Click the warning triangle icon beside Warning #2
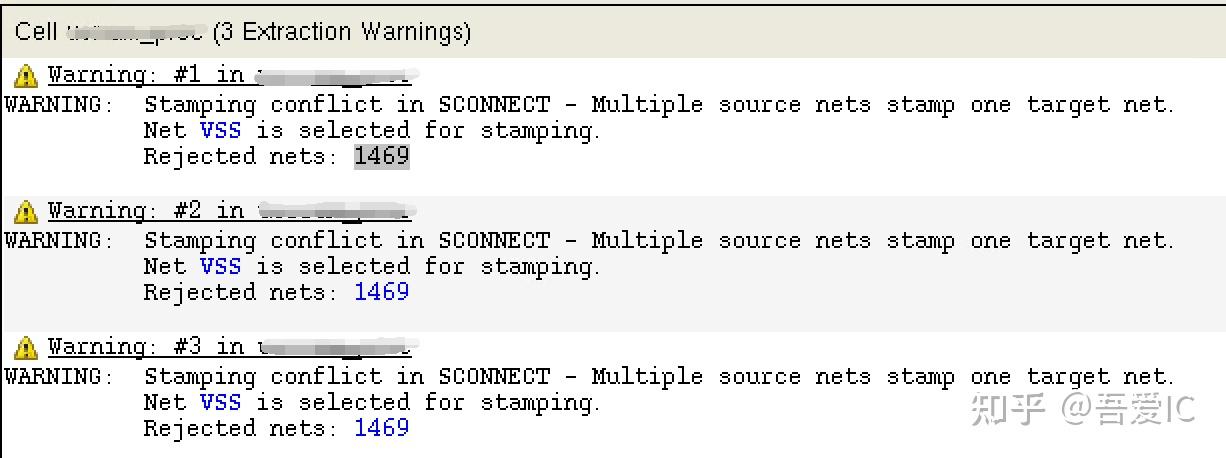 (x=28, y=212)
